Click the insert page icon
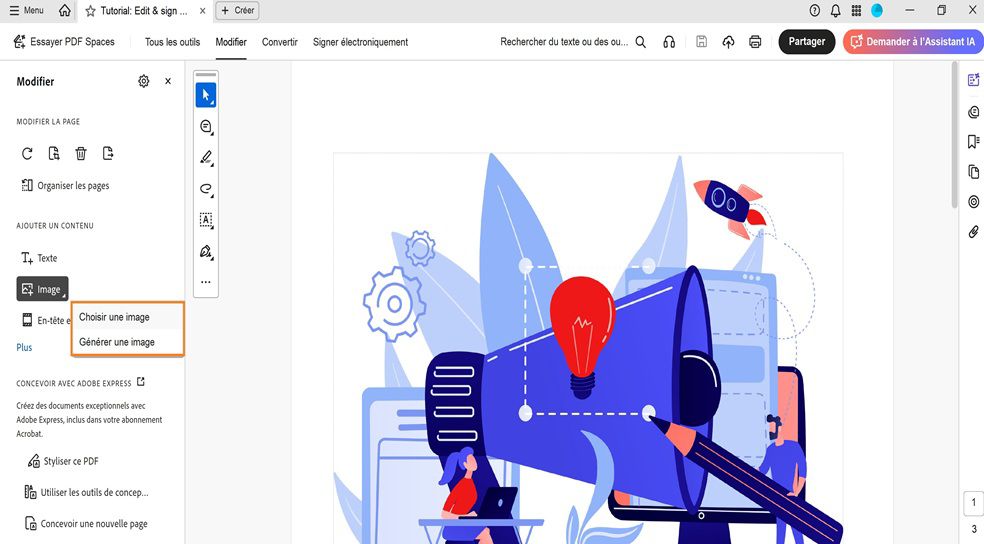Screen dimensions: 984x544 click(54, 154)
